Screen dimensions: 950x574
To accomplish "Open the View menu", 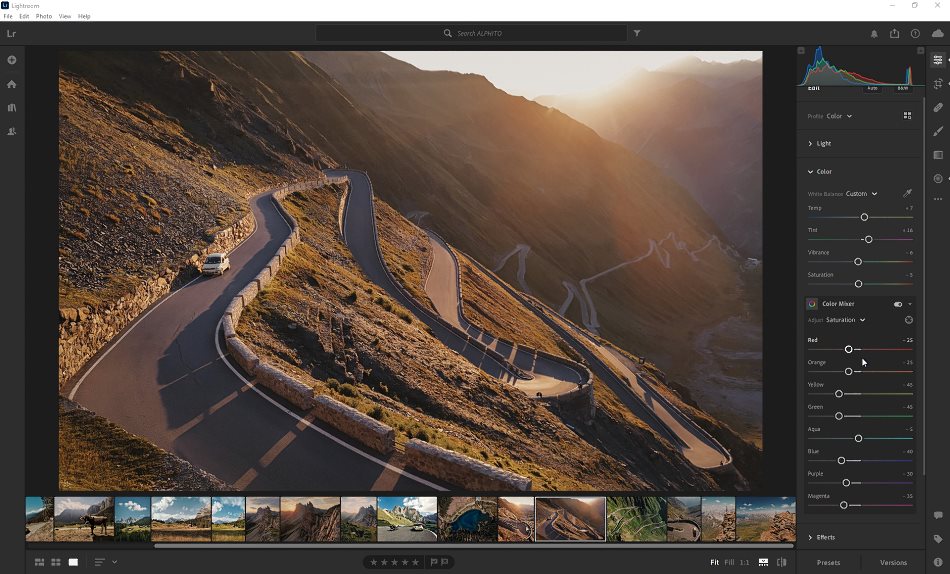I will [x=65, y=16].
